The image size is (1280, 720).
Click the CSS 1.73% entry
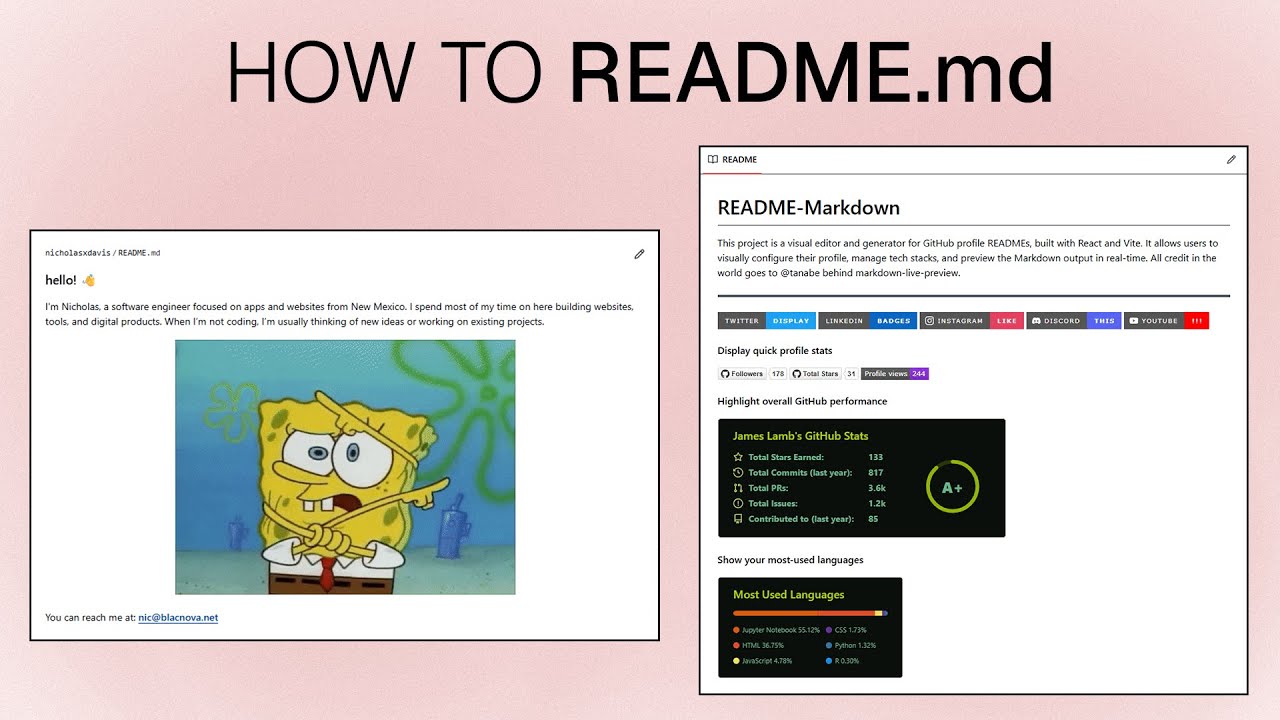[846, 631]
